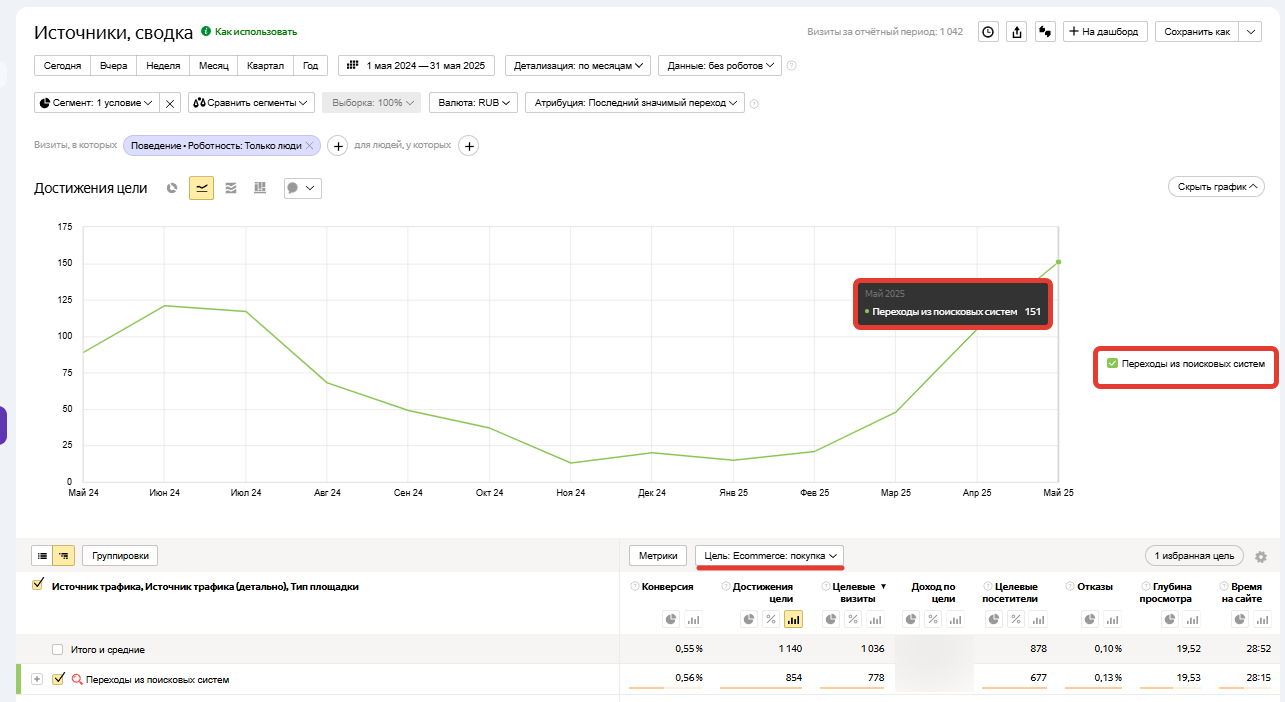Switch to stacked area chart view
Viewport: 1285px width, 702px height.
tap(231, 188)
